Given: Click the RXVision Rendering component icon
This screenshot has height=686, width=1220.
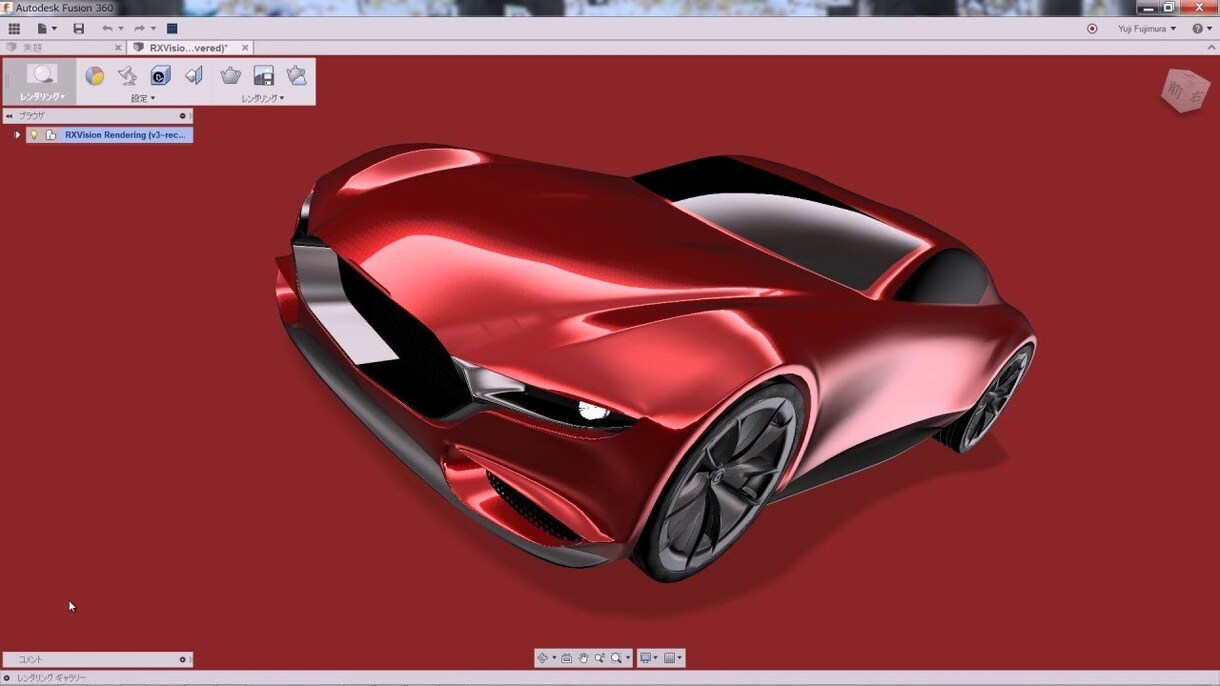Looking at the screenshot, I should point(51,135).
